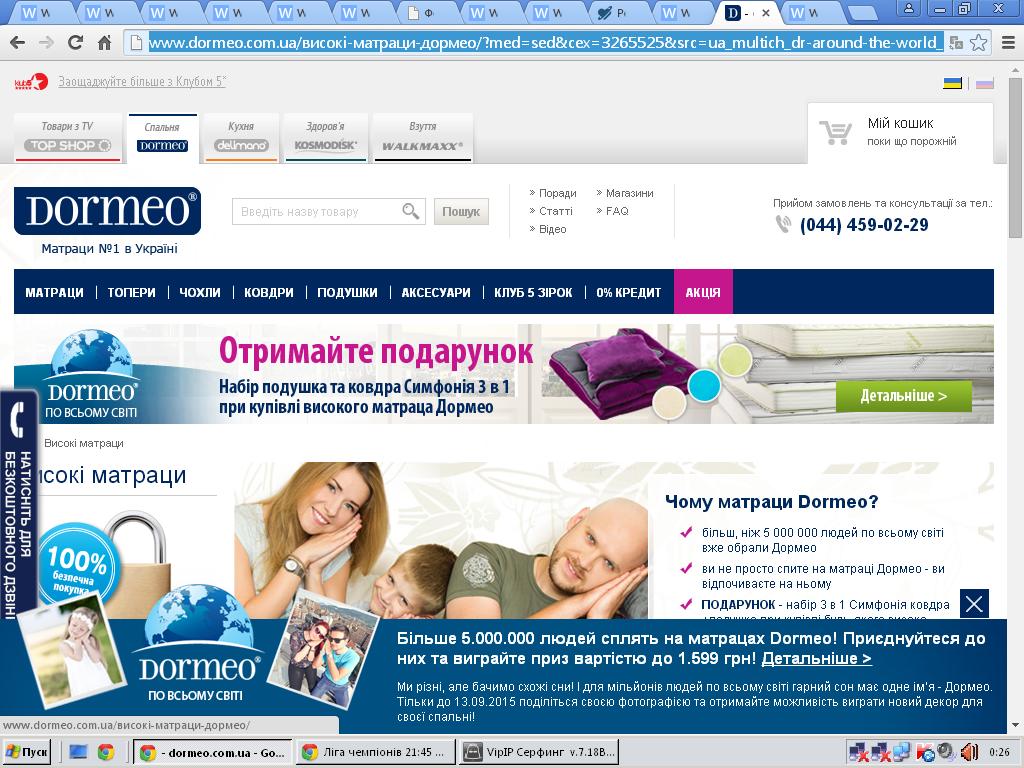Screen dimensions: 1024x768
Task: Open the Статті link
Action: click(x=555, y=211)
